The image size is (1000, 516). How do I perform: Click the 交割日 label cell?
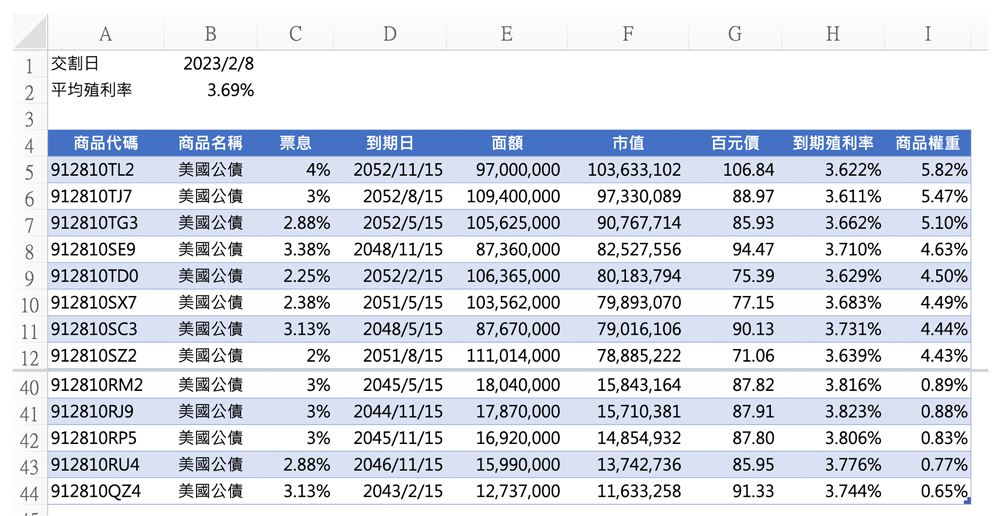[x=106, y=64]
